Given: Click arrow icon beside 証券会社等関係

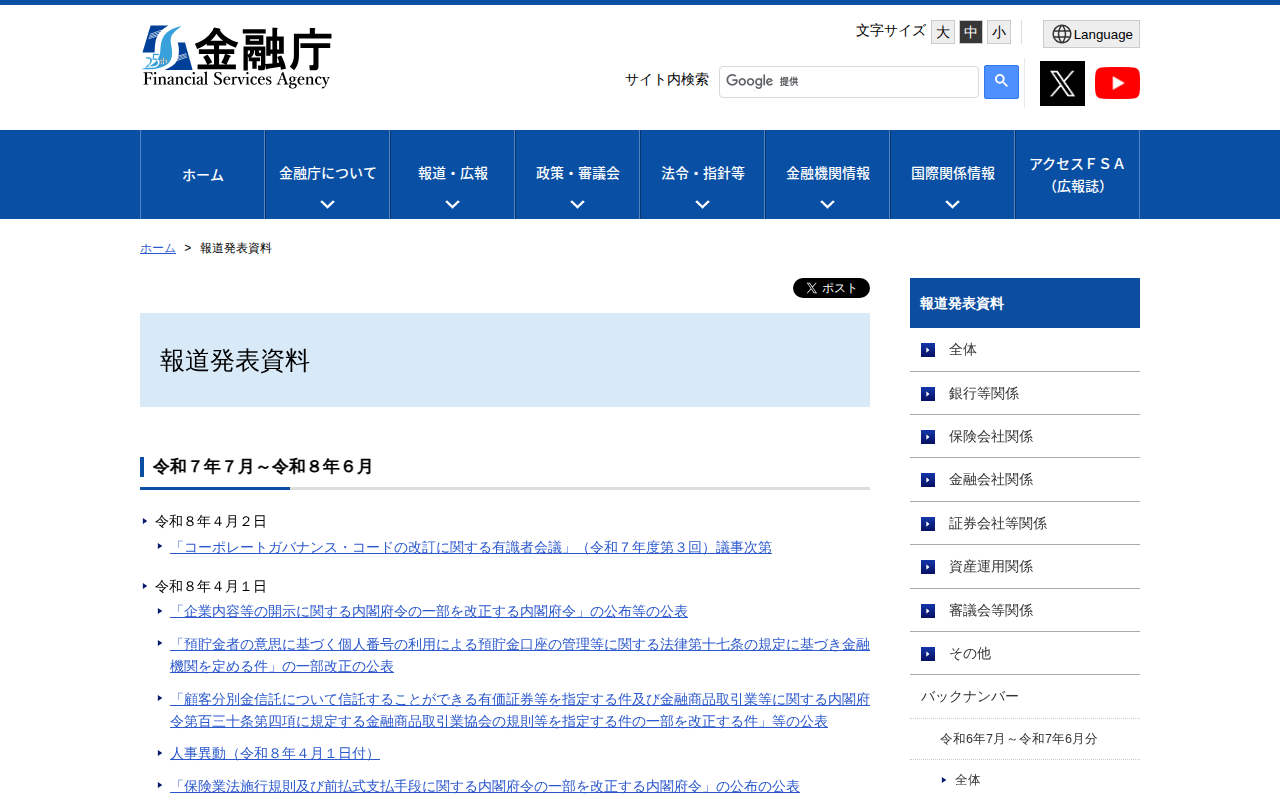Looking at the screenshot, I should pos(928,524).
